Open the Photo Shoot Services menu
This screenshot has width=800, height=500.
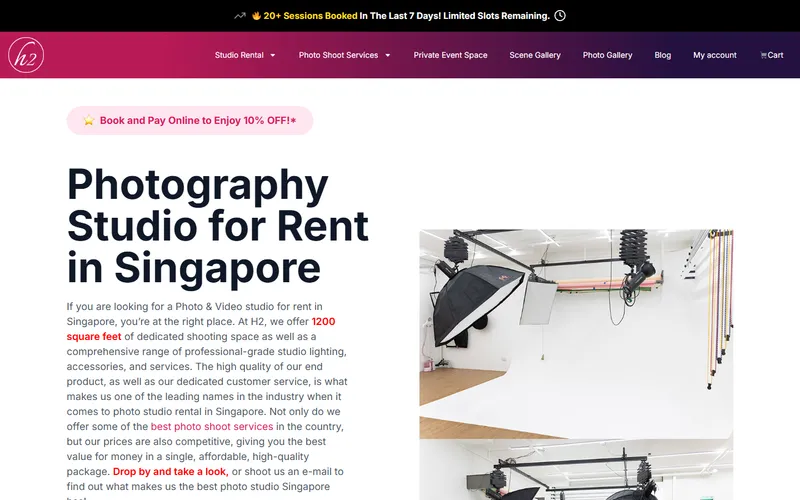click(338, 55)
